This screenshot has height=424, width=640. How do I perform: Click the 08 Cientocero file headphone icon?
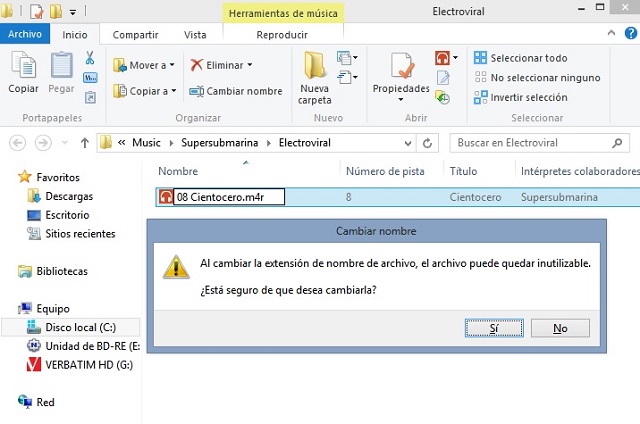click(x=165, y=197)
